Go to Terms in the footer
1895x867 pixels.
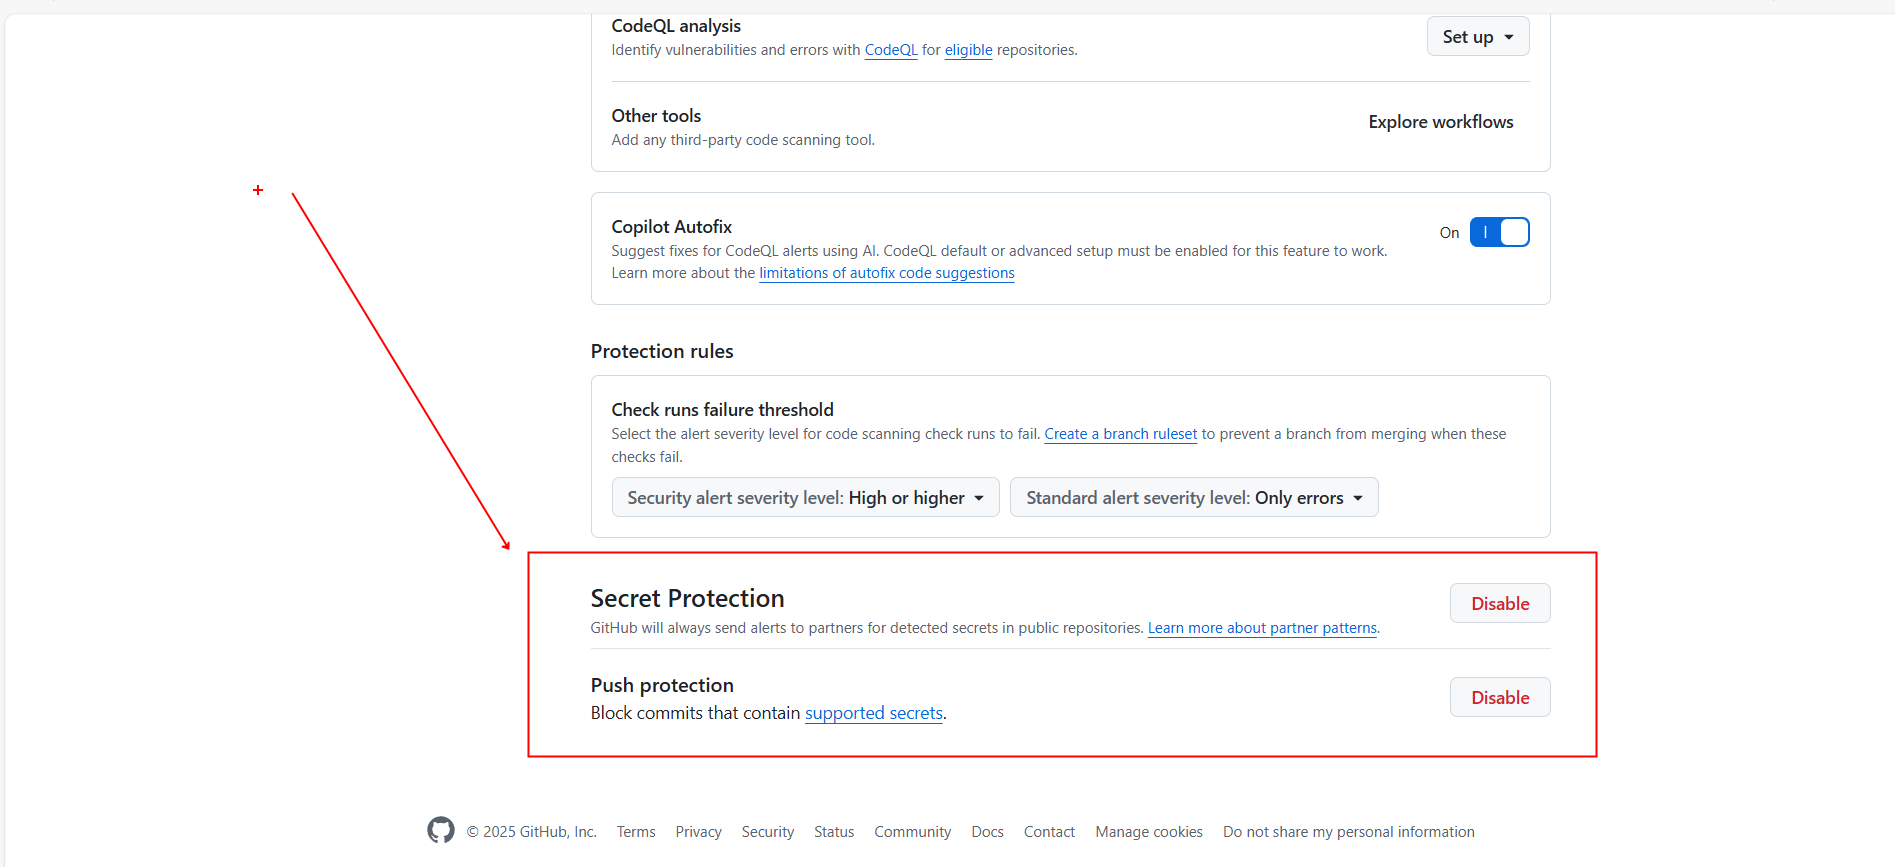636,832
